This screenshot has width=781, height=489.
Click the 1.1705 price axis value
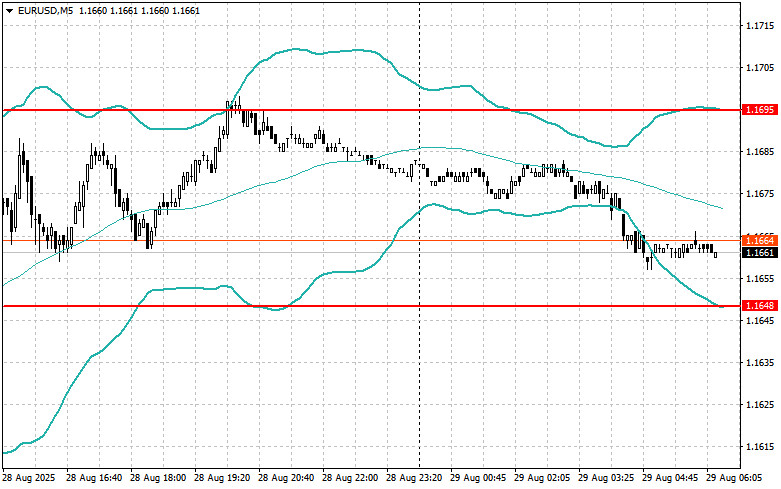click(760, 68)
